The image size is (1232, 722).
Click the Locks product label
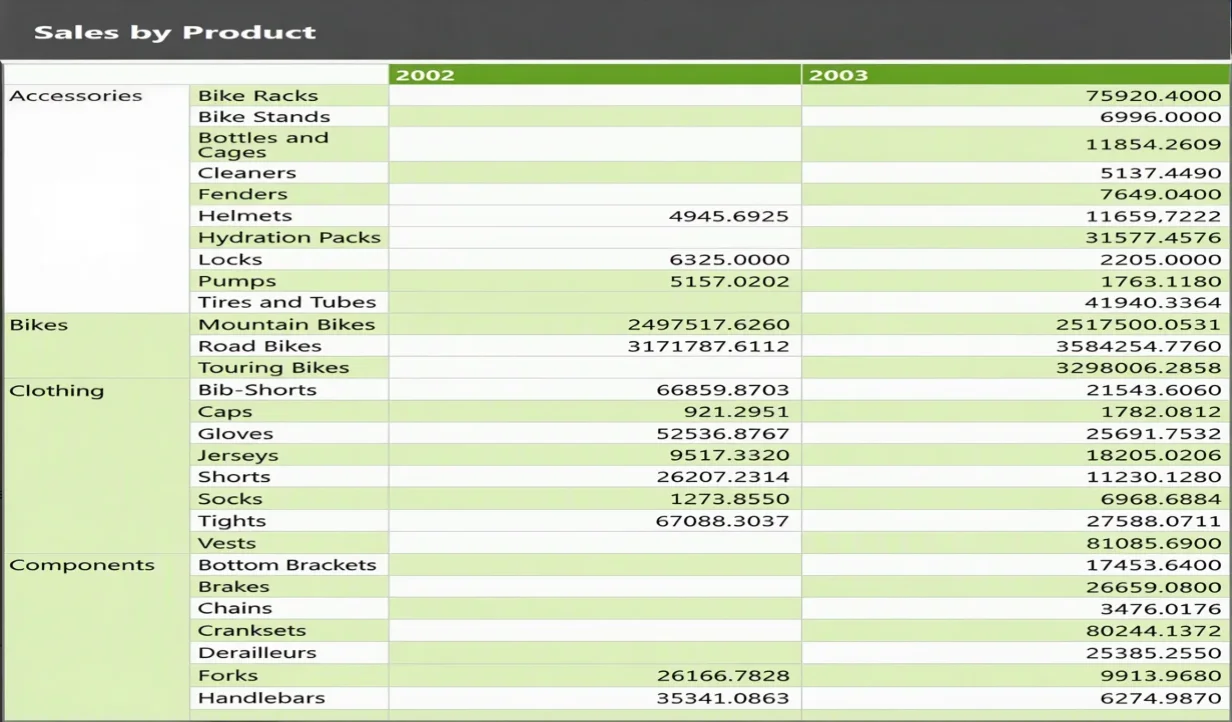point(230,260)
